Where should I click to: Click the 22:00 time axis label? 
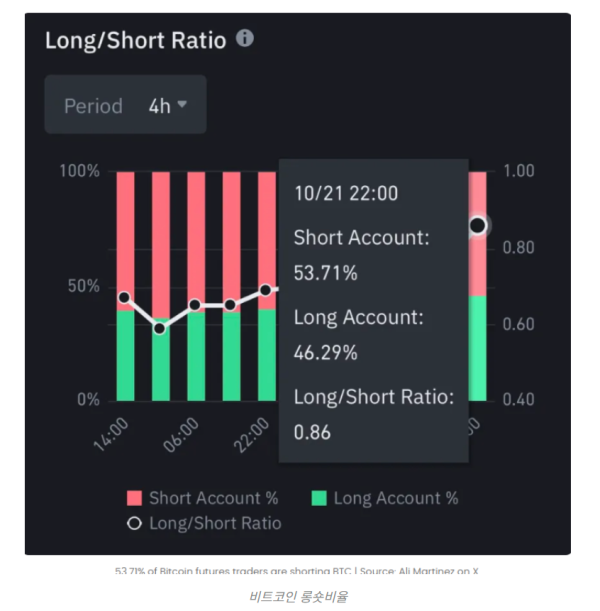(x=251, y=434)
